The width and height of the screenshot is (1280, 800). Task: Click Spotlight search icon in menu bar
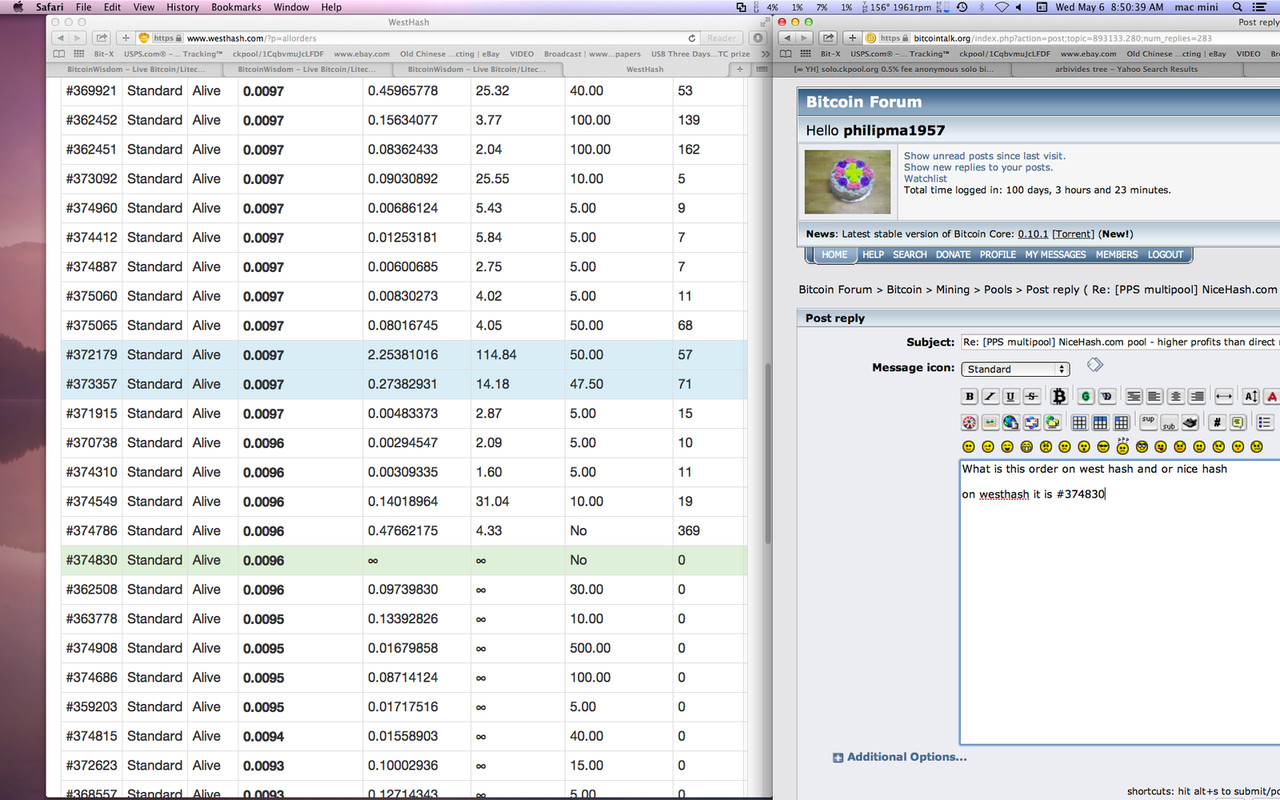click(1238, 7)
